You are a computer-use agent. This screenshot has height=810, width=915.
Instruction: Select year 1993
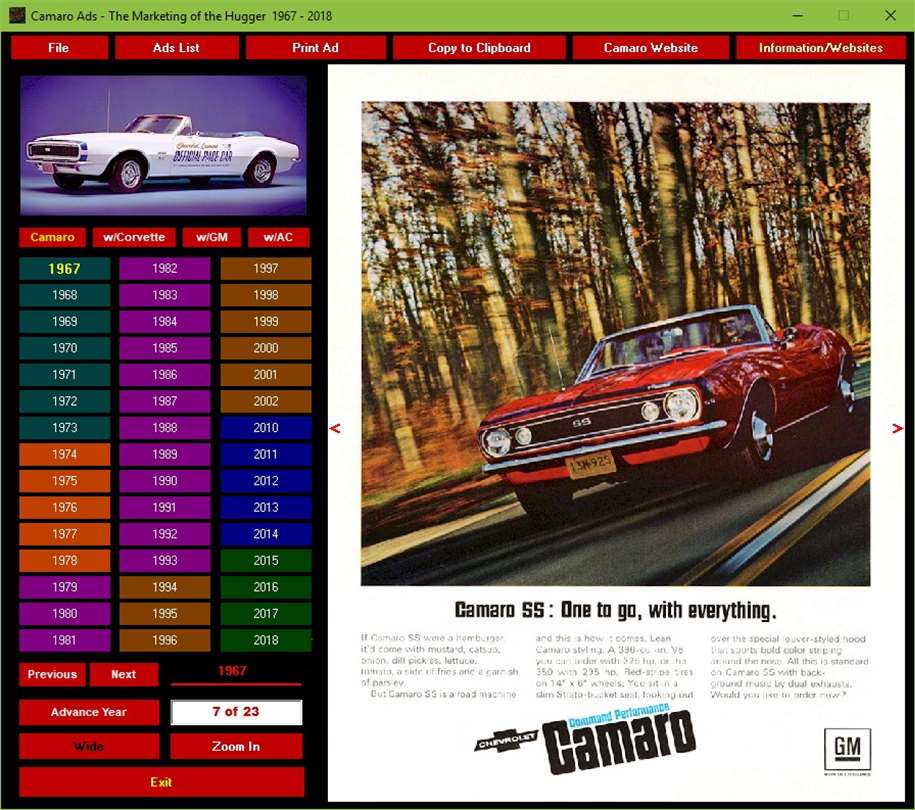pos(165,561)
